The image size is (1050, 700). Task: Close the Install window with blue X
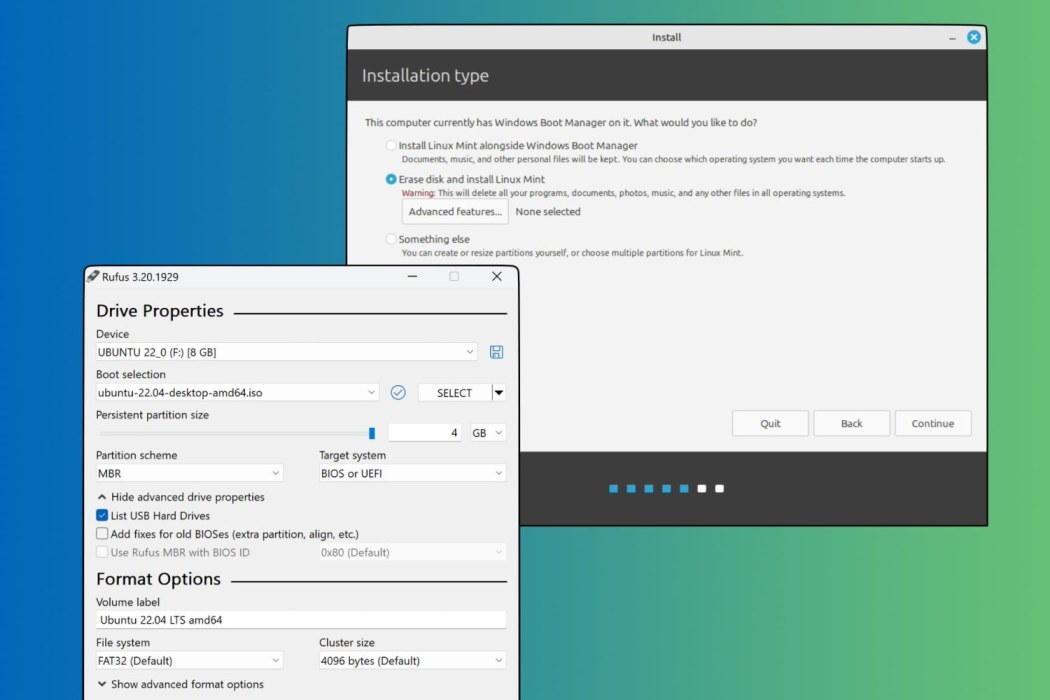point(974,37)
